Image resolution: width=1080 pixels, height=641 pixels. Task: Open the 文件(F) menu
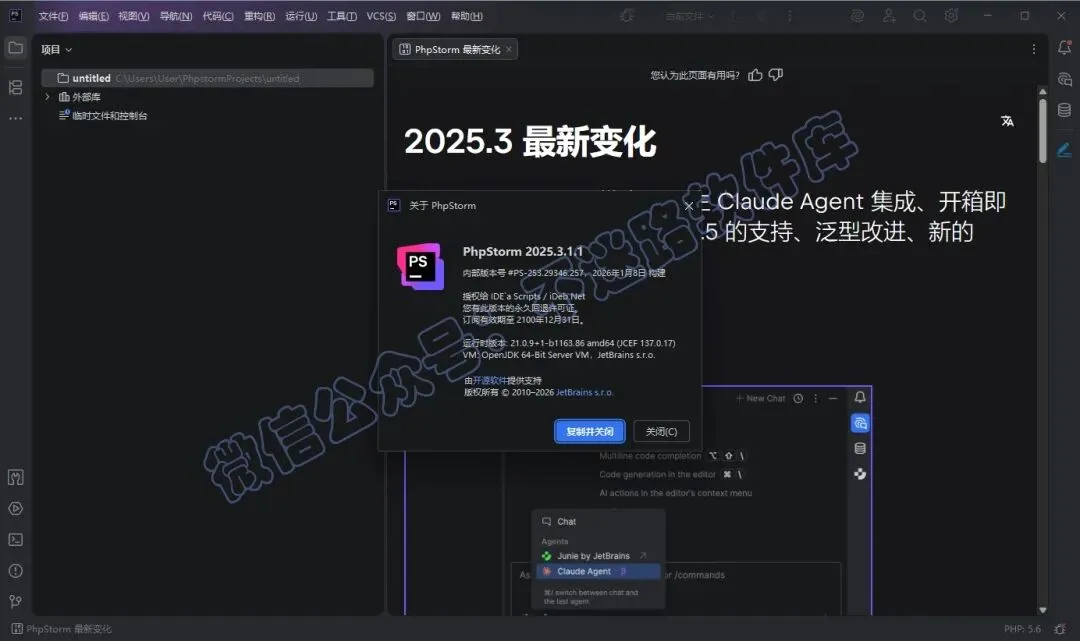53,16
